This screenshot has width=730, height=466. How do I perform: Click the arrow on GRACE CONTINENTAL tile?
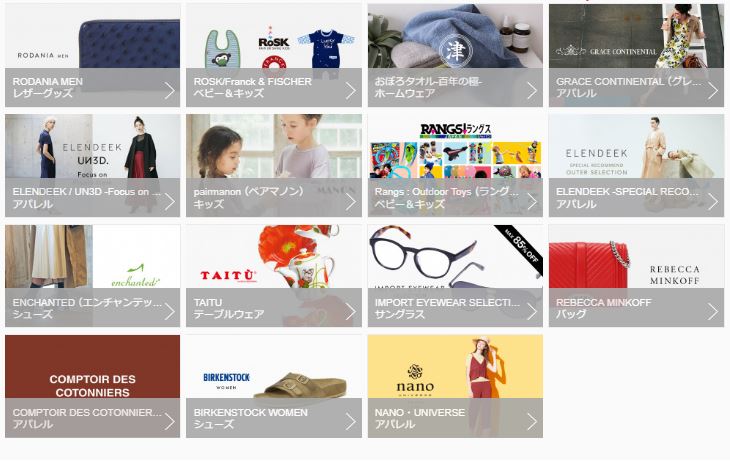pyautogui.click(x=713, y=90)
